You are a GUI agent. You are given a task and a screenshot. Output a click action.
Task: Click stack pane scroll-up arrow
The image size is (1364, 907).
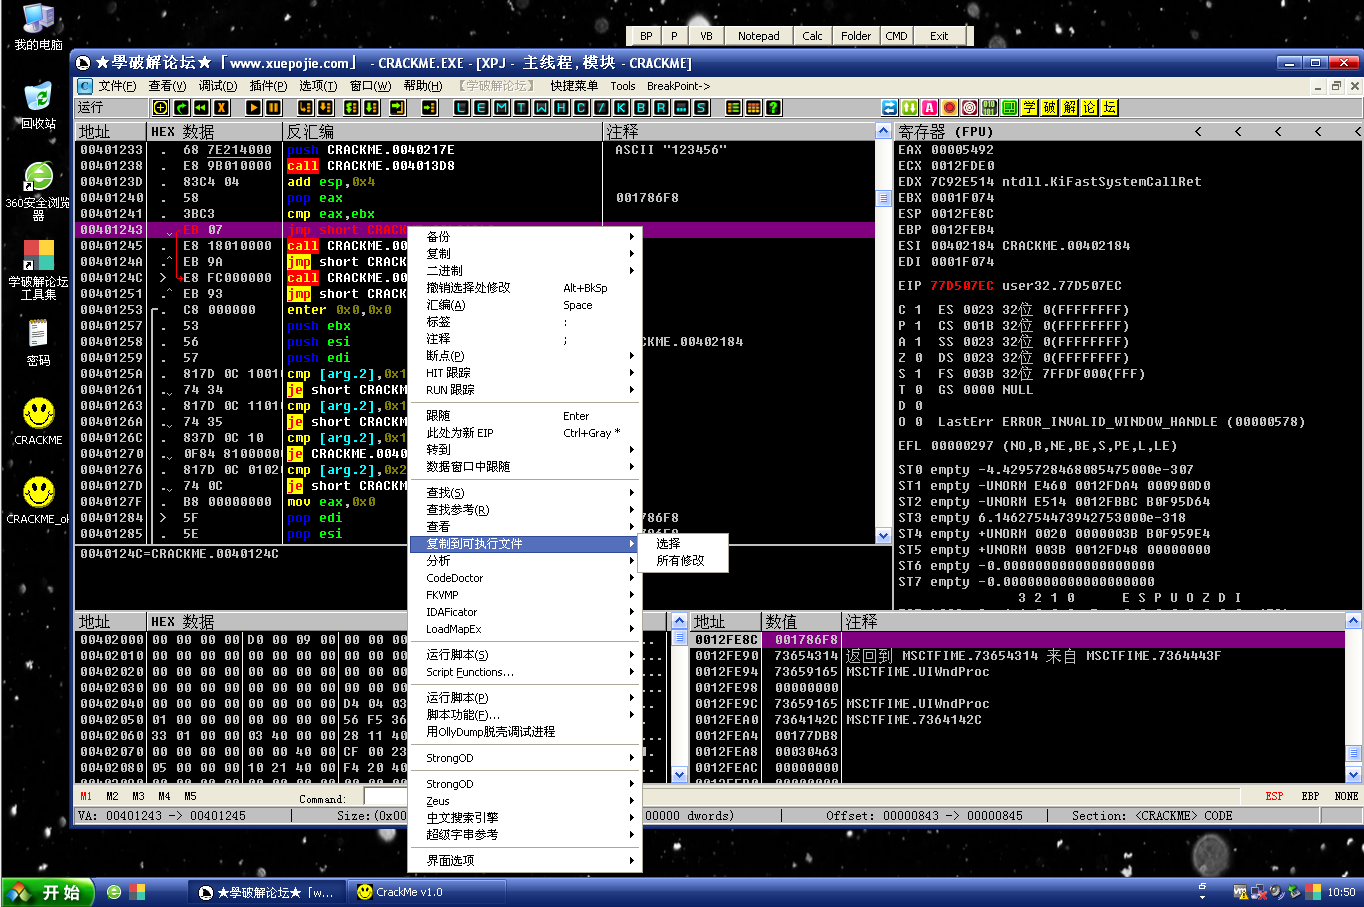pos(1353,621)
